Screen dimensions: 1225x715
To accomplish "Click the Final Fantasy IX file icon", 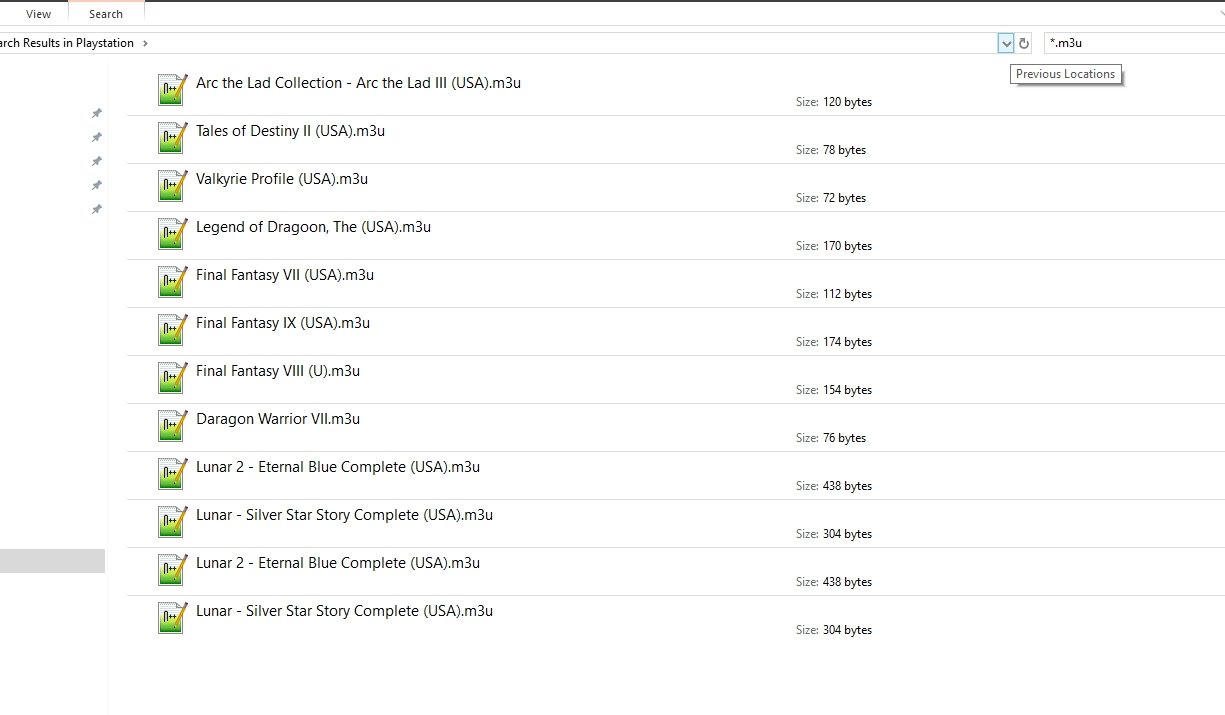I will pos(173,330).
